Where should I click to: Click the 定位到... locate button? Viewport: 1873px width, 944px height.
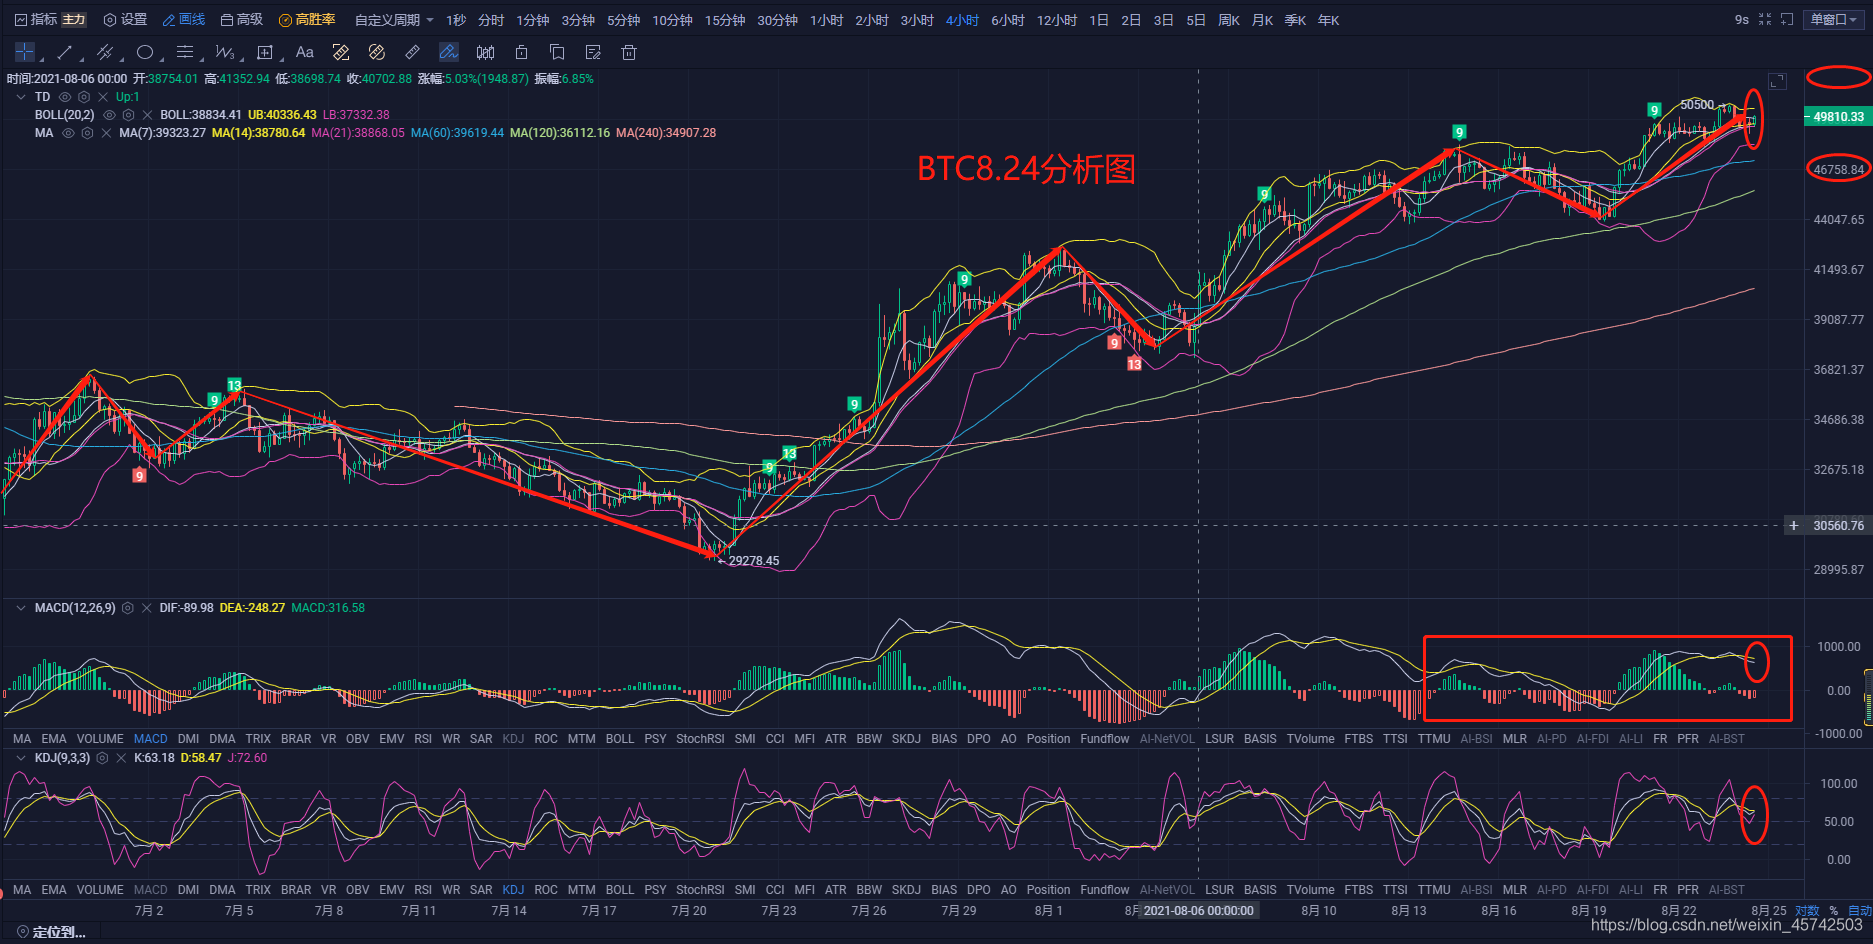coord(52,932)
